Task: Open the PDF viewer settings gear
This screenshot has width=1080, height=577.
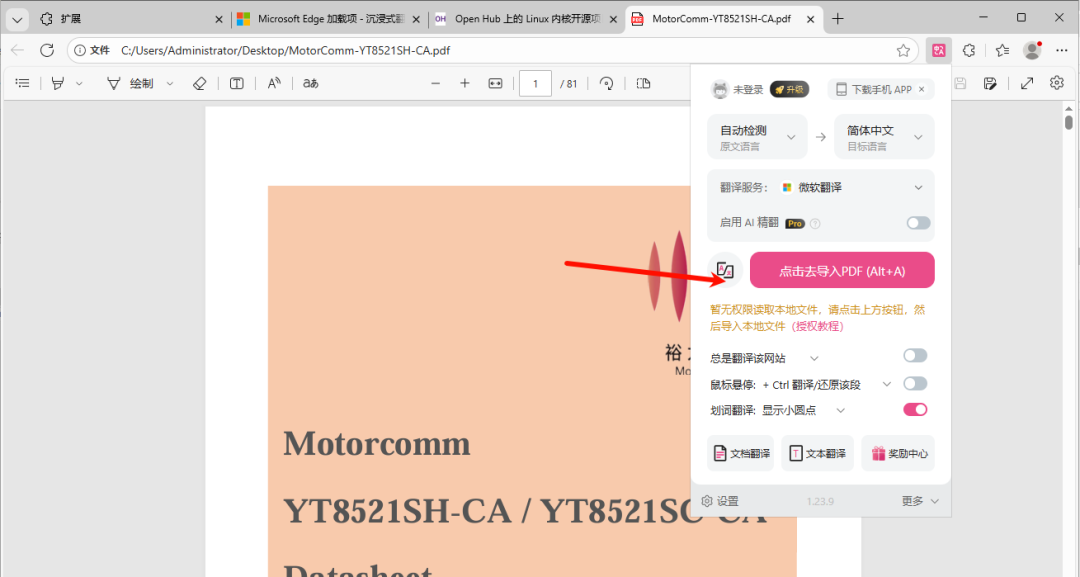Action: coord(1057,83)
